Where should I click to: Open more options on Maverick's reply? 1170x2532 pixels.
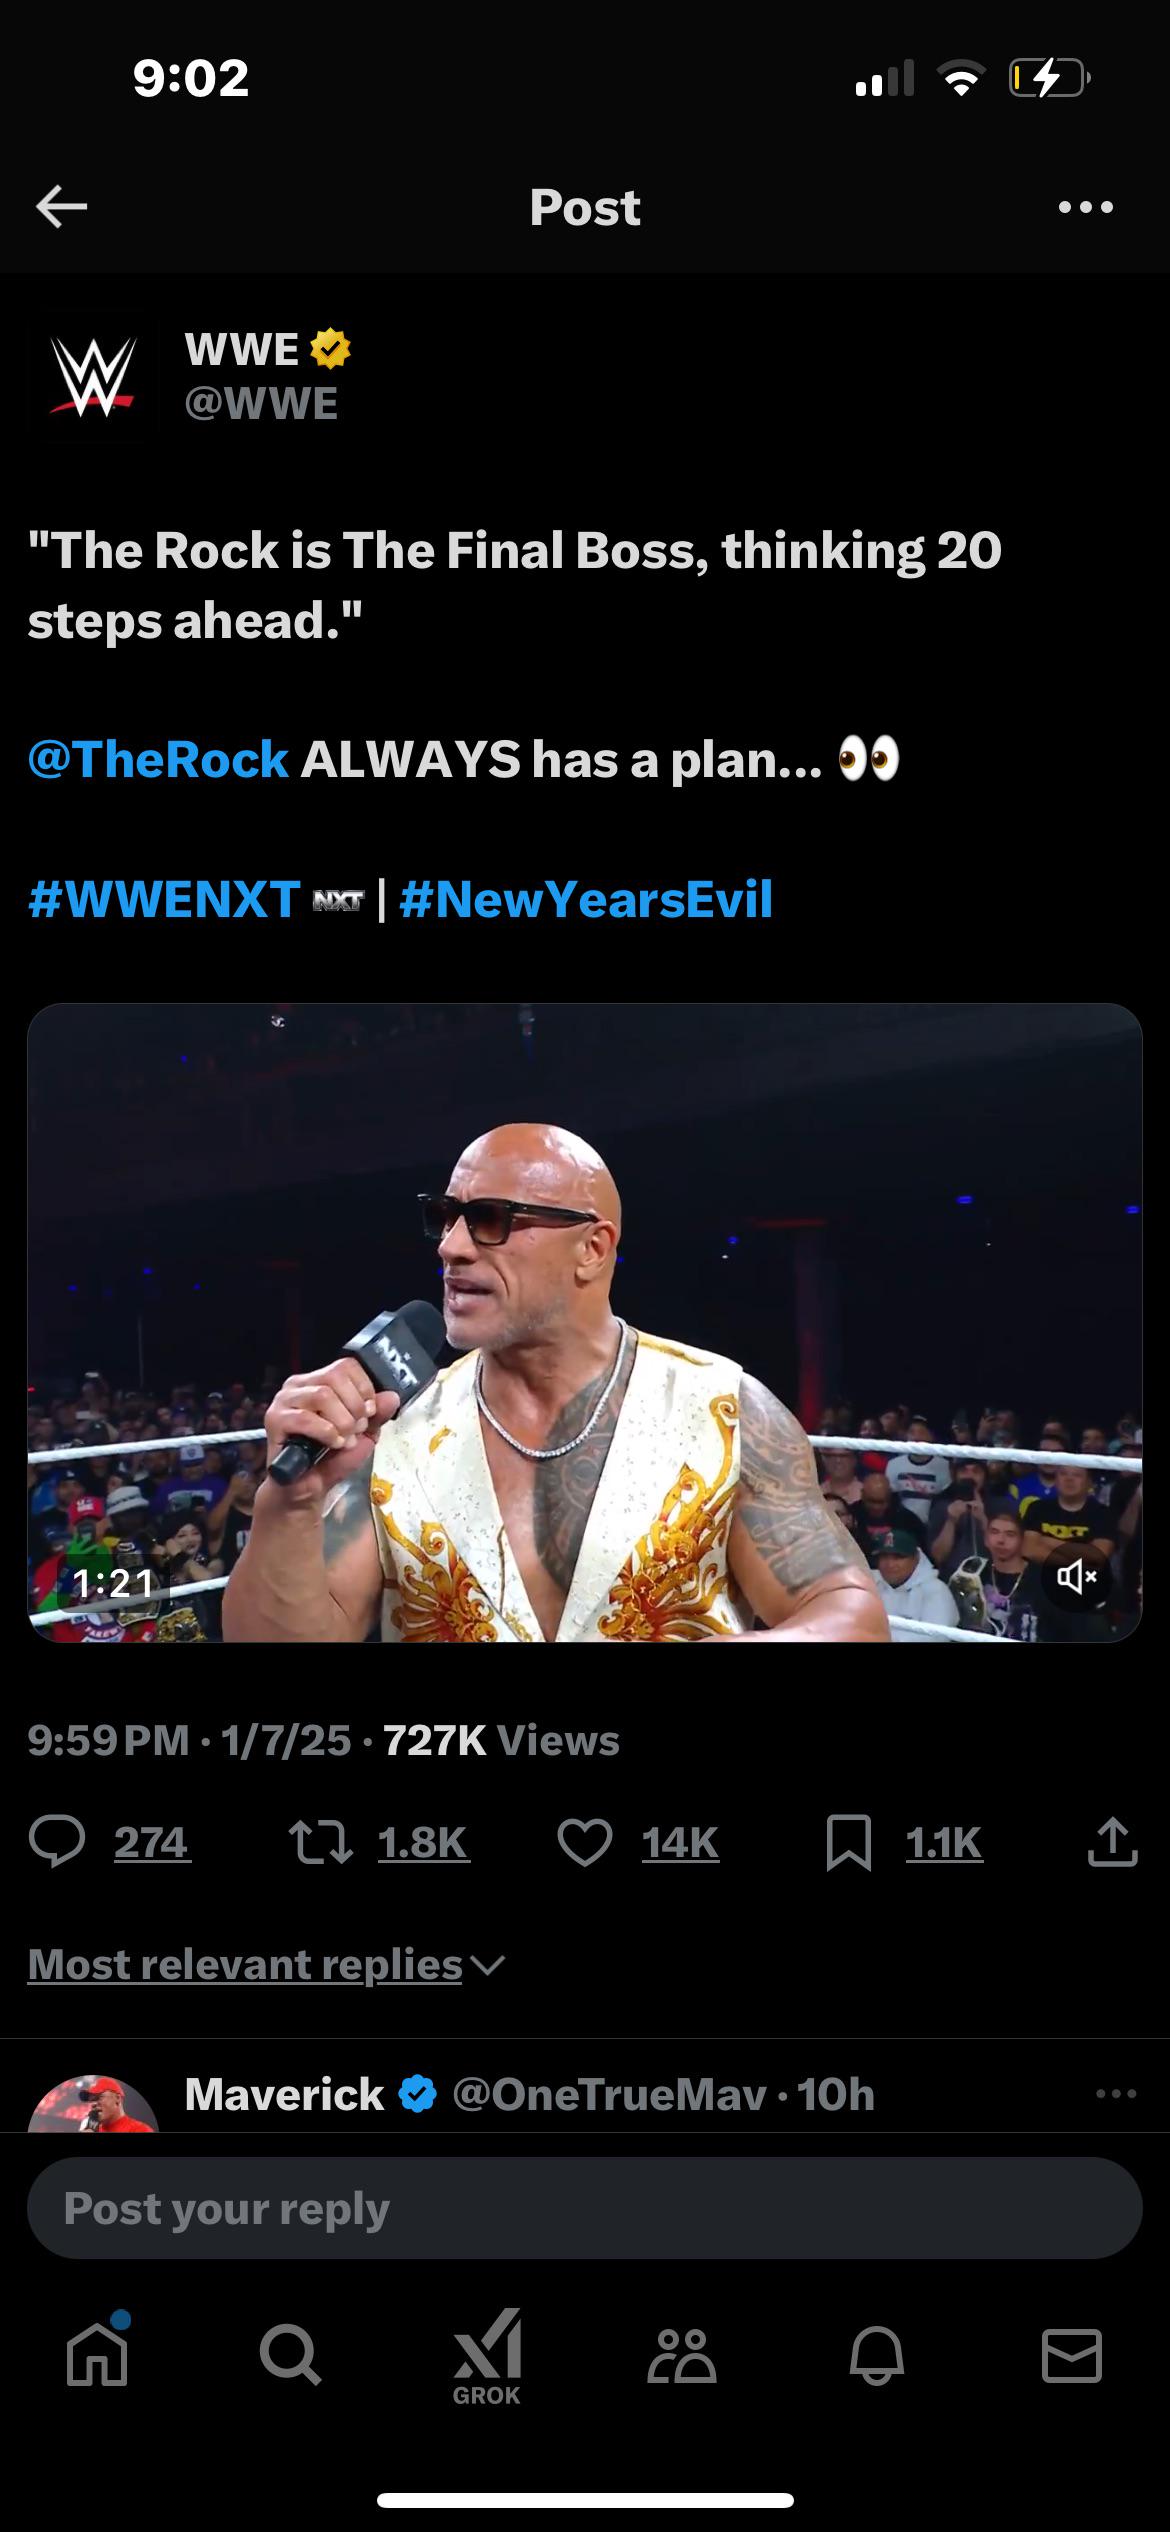coord(1116,2094)
